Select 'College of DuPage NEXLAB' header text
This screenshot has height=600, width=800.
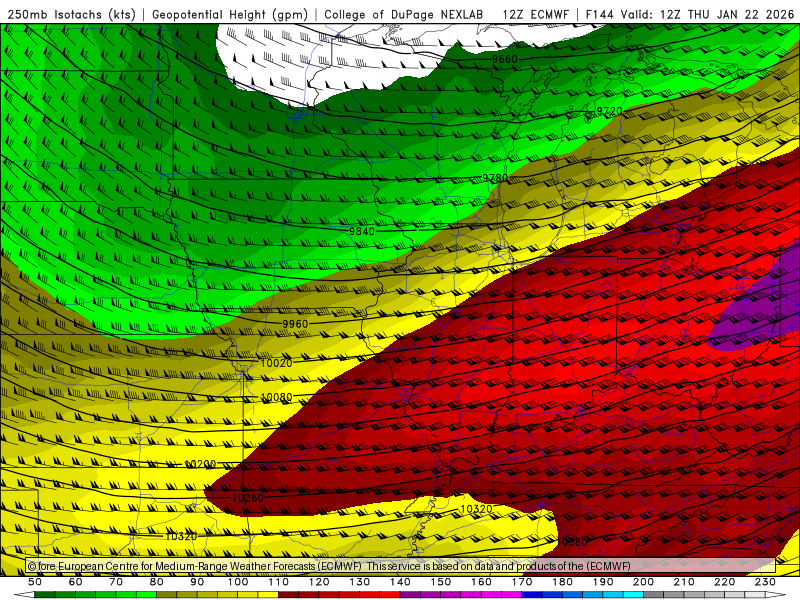404,14
